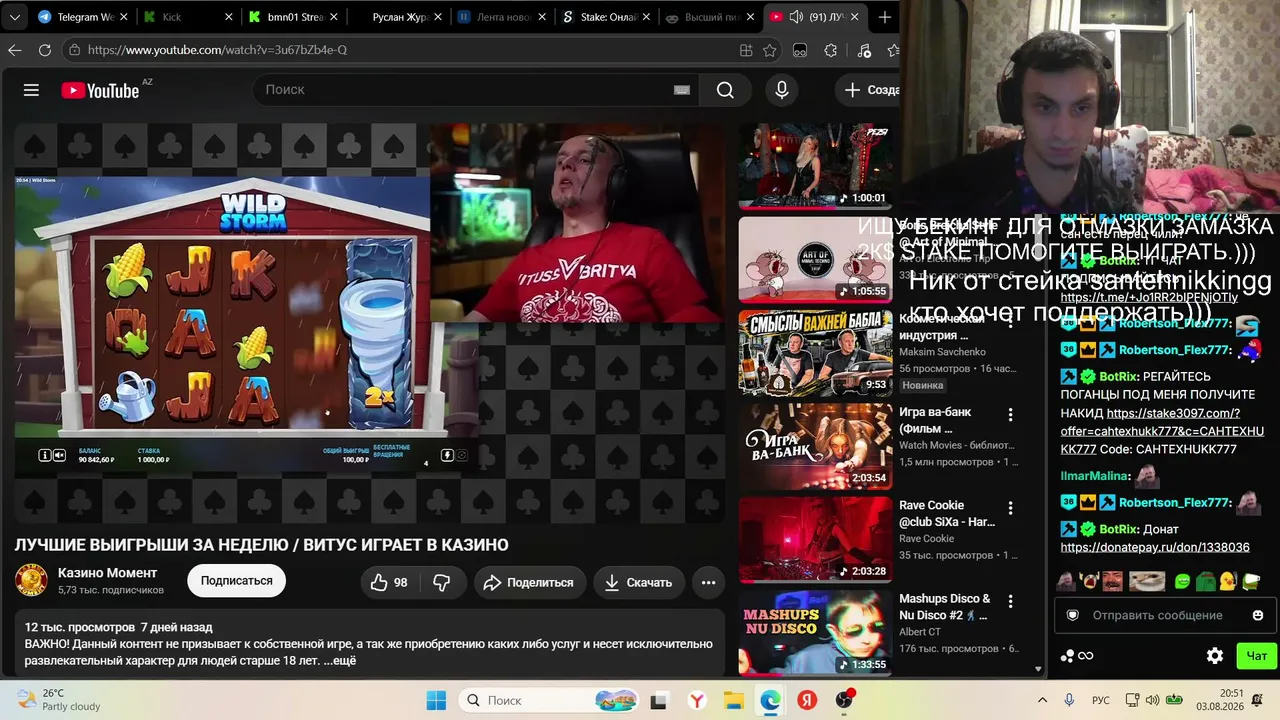The image size is (1280, 720).
Task: Download the video via Скачать
Action: [x=638, y=582]
